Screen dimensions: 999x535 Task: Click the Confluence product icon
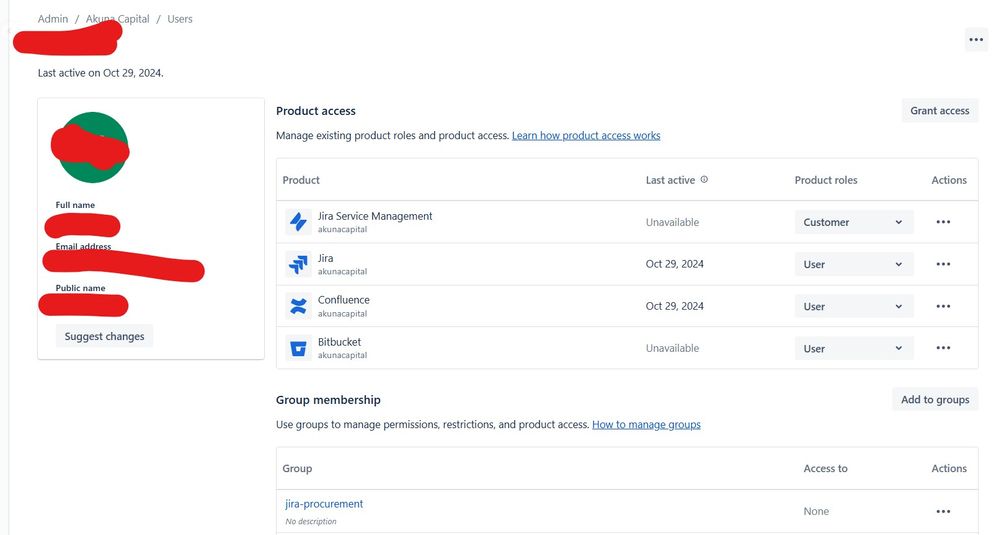pos(298,306)
